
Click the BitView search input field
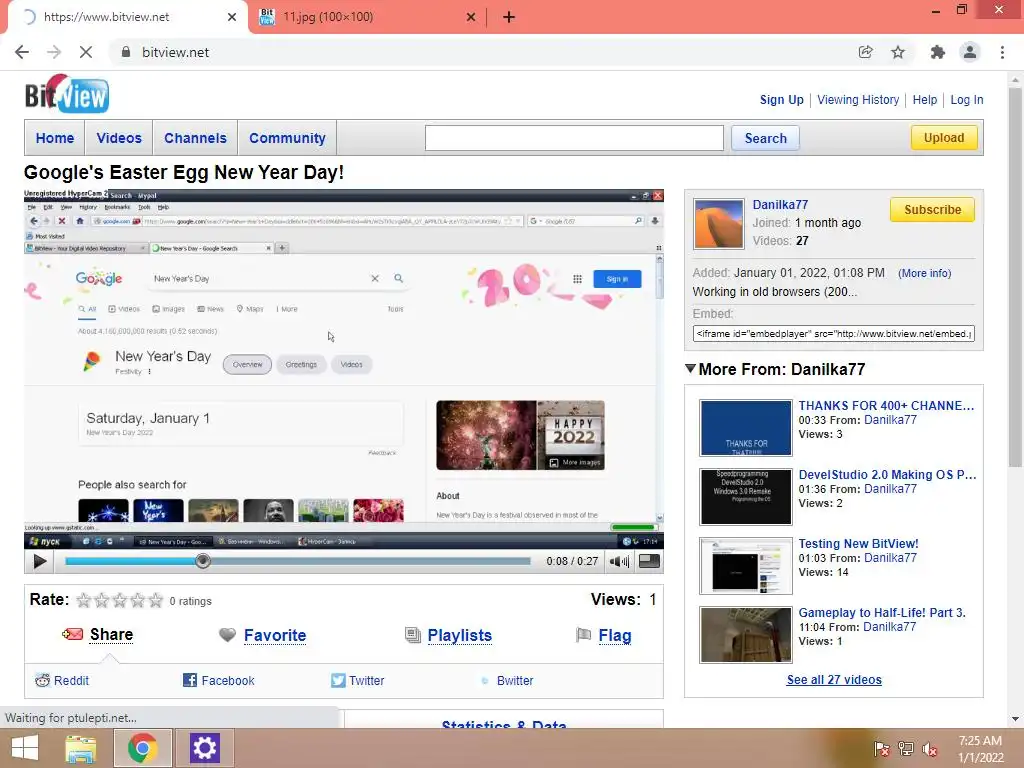click(x=574, y=138)
